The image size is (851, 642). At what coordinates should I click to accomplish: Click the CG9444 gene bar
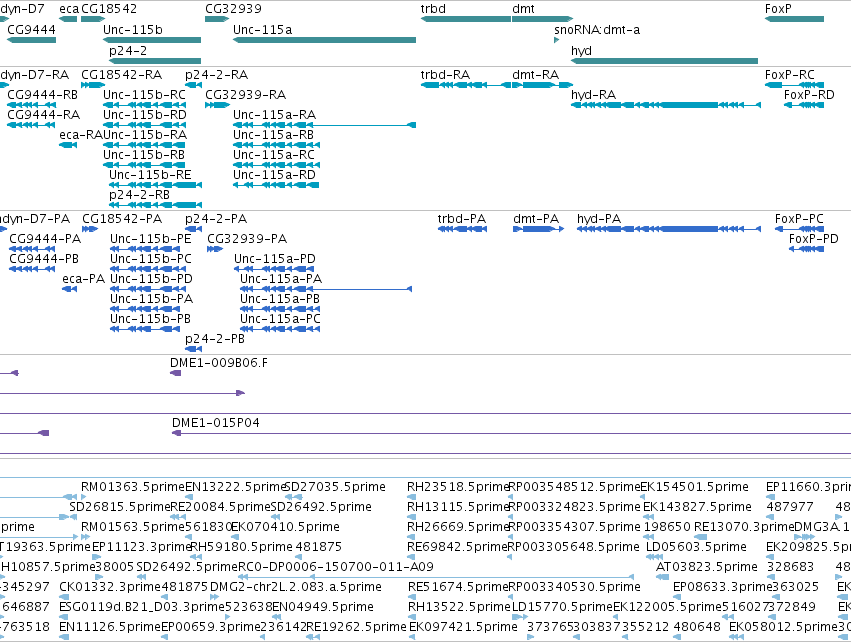point(31,40)
